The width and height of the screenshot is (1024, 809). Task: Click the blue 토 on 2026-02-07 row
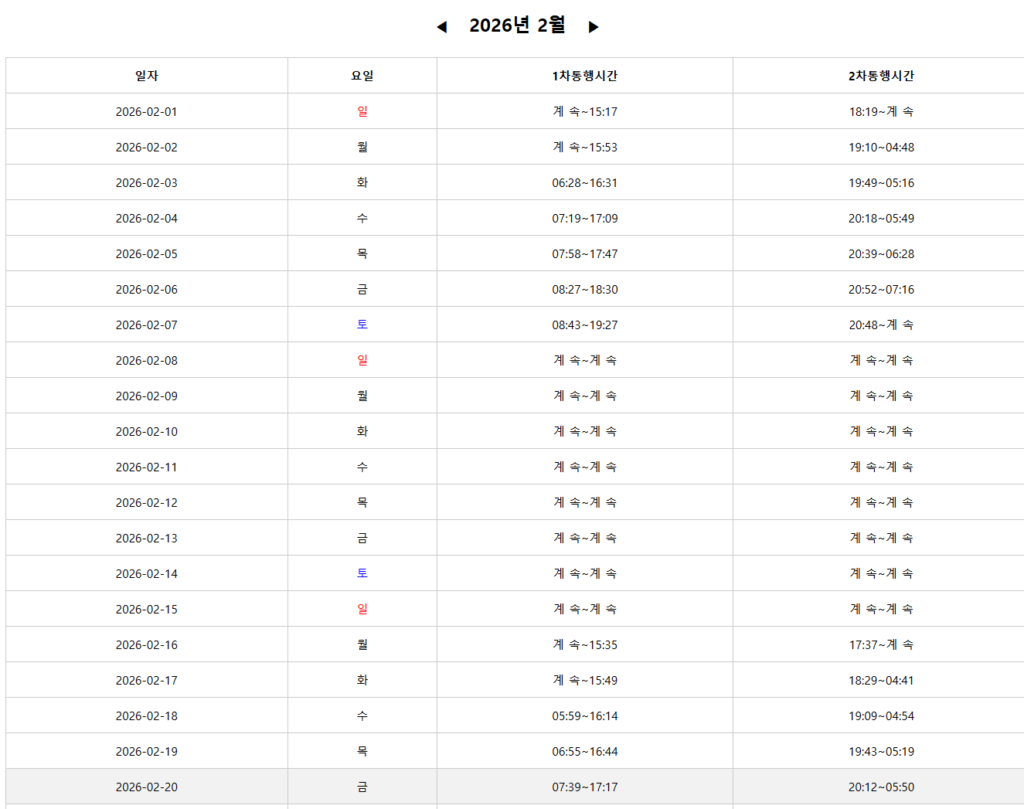[x=362, y=325]
